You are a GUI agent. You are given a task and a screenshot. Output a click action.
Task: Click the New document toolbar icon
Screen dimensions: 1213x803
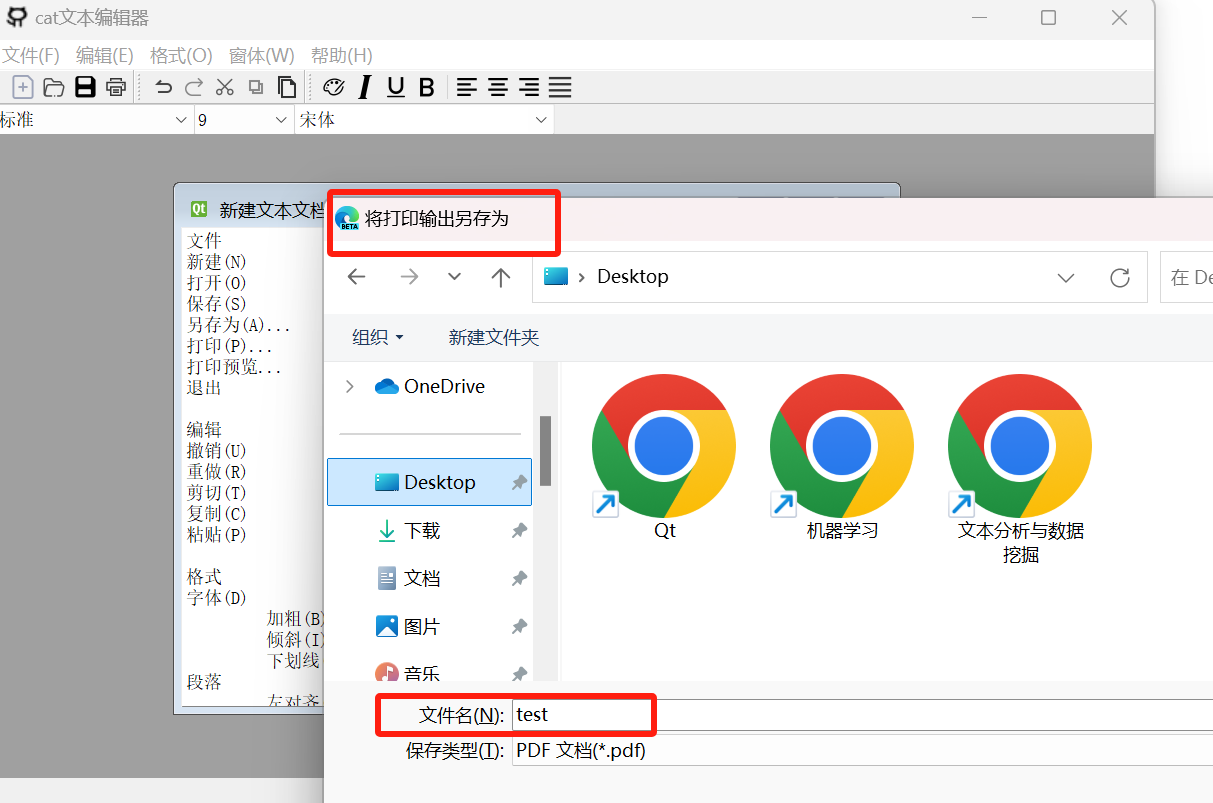click(x=22, y=87)
